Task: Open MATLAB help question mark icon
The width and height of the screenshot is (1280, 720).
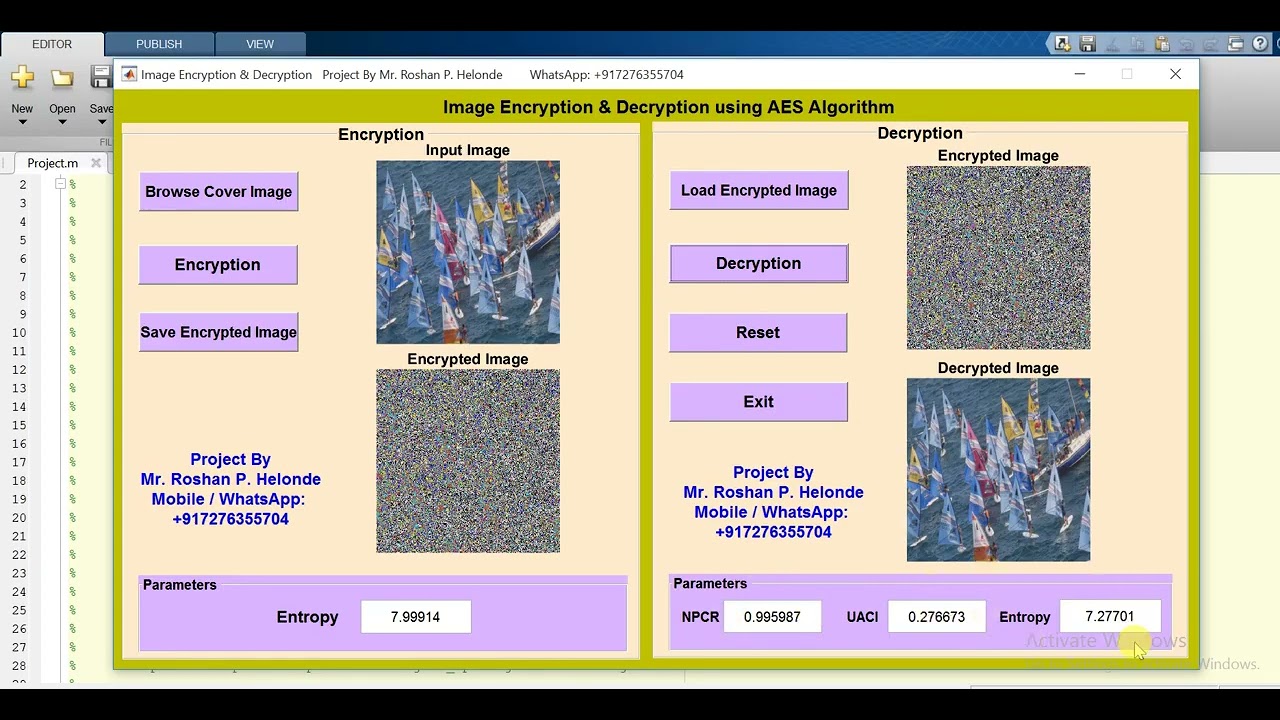Action: tap(1260, 44)
